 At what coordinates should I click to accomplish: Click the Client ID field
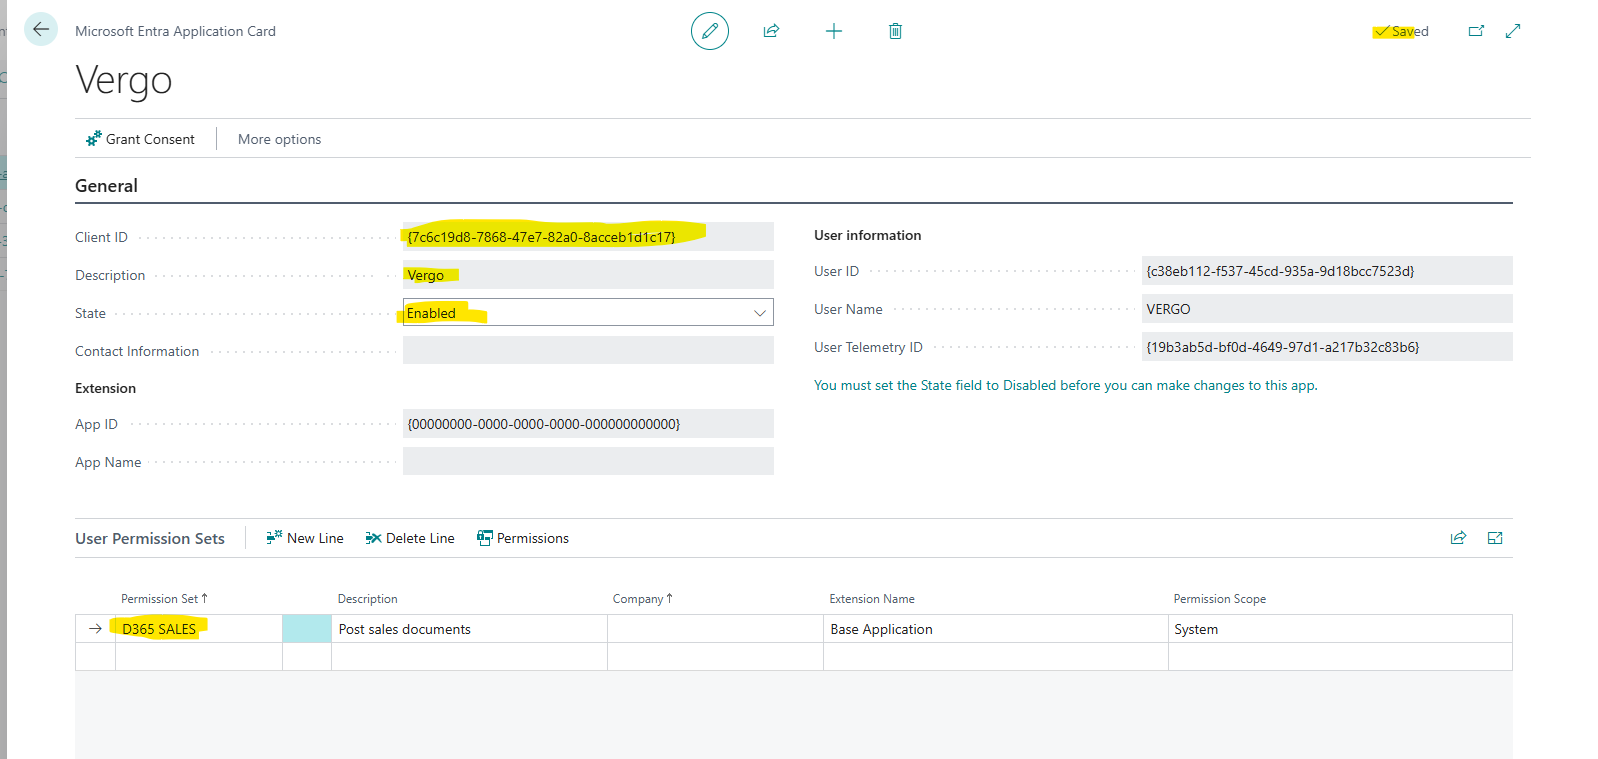(588, 236)
